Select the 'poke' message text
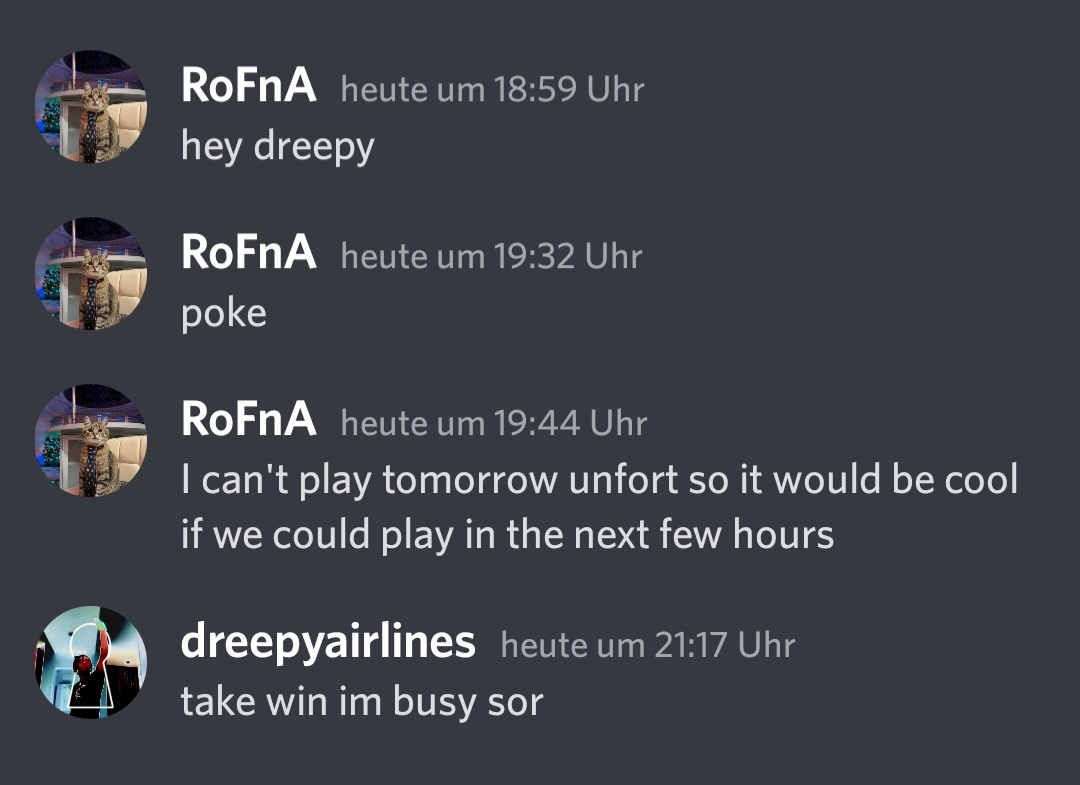Screen dimensions: 1080x785 pos(224,314)
